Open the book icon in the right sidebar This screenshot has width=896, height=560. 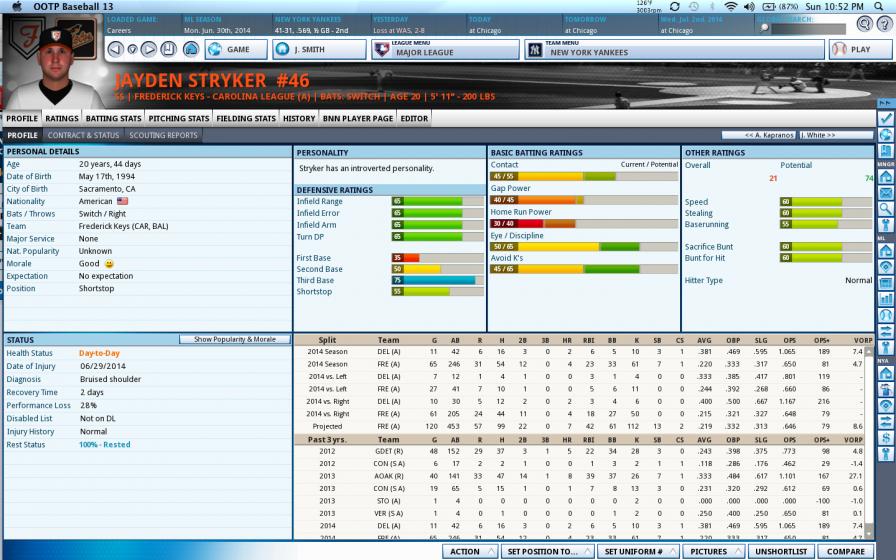point(886,151)
